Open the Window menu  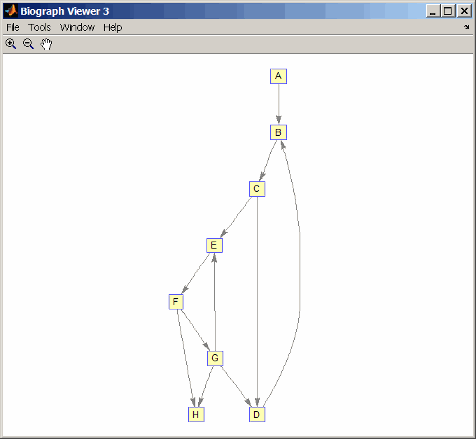pos(77,27)
